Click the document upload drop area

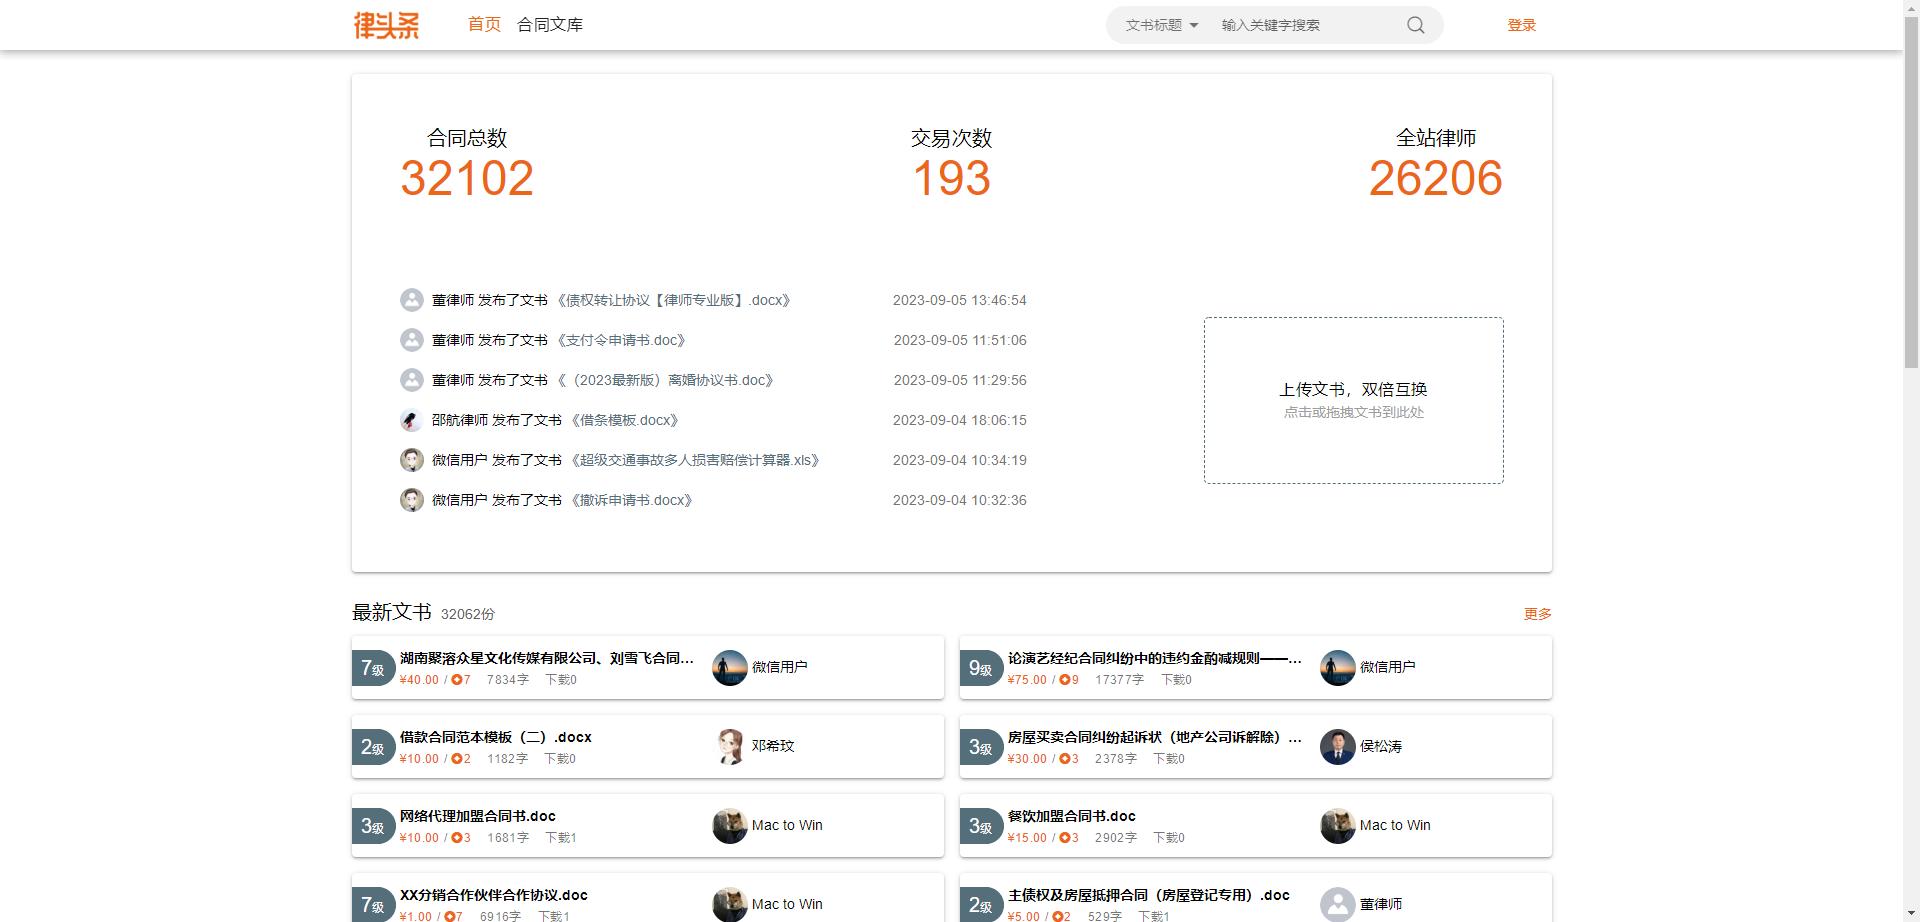[x=1354, y=399]
